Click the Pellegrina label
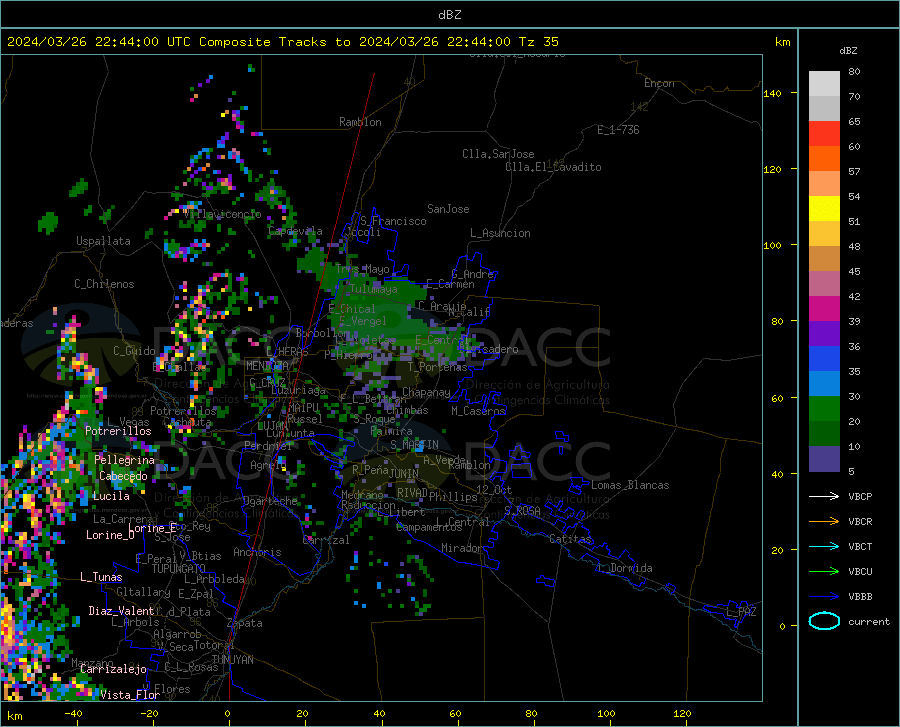 coord(125,460)
